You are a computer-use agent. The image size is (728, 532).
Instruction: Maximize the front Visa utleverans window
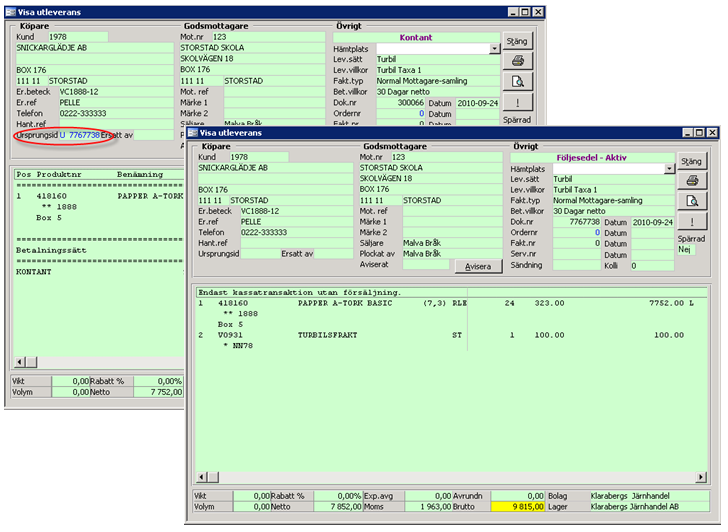[x=699, y=133]
